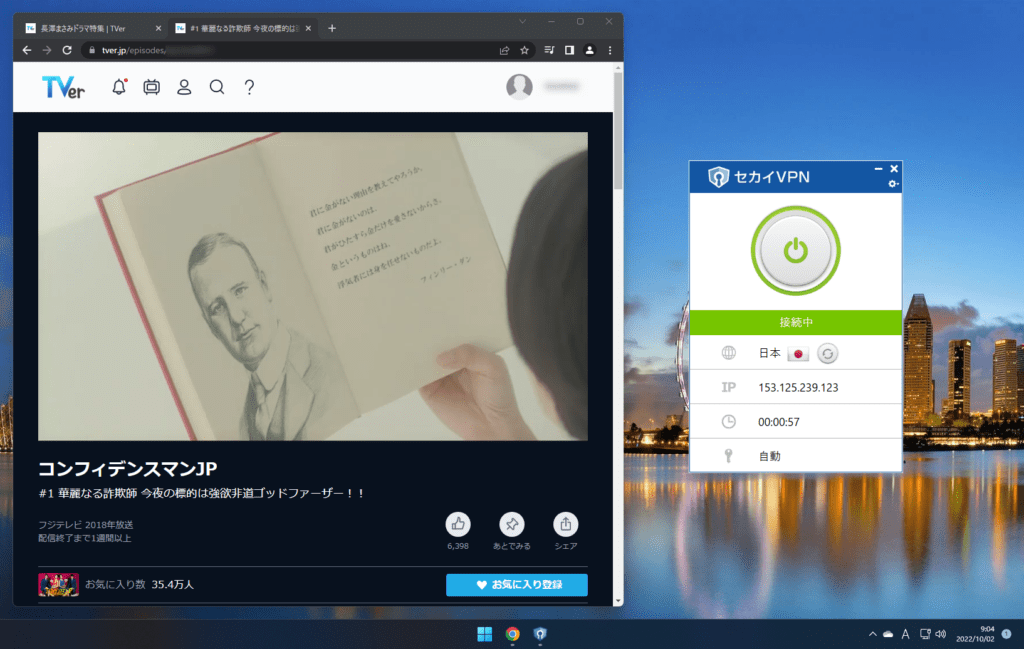This screenshot has width=1024, height=649.
Task: Click the browser vertical scrollbar thumb
Action: coord(618,132)
